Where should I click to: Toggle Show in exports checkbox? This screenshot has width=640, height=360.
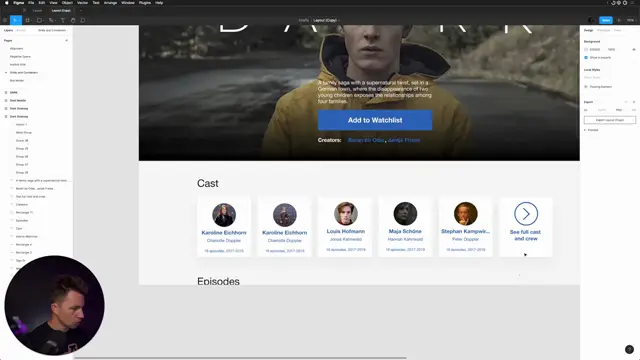(586, 58)
